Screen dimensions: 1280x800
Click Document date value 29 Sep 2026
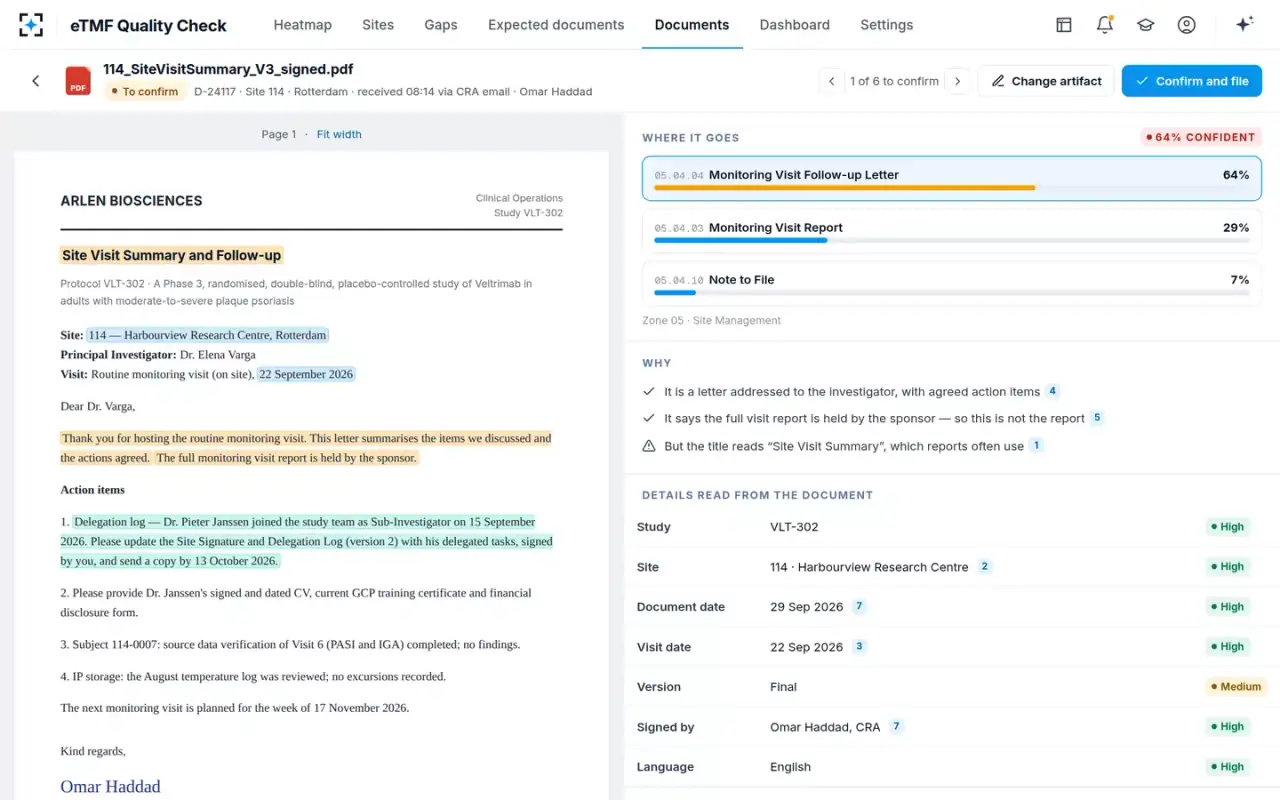point(807,606)
